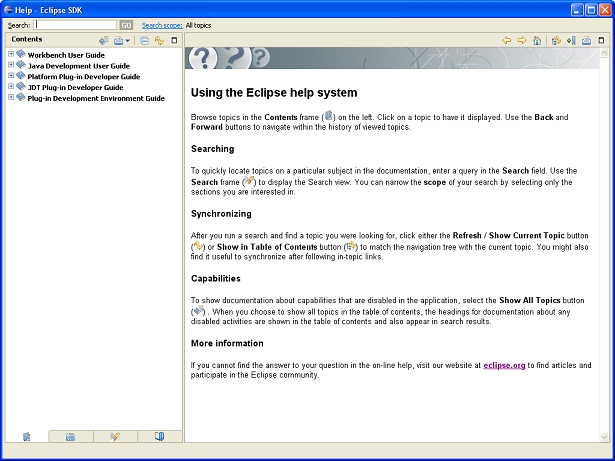The width and height of the screenshot is (615, 461).
Task: Open the Platform Plug-in Developer Guide topic
Action: [x=84, y=77]
